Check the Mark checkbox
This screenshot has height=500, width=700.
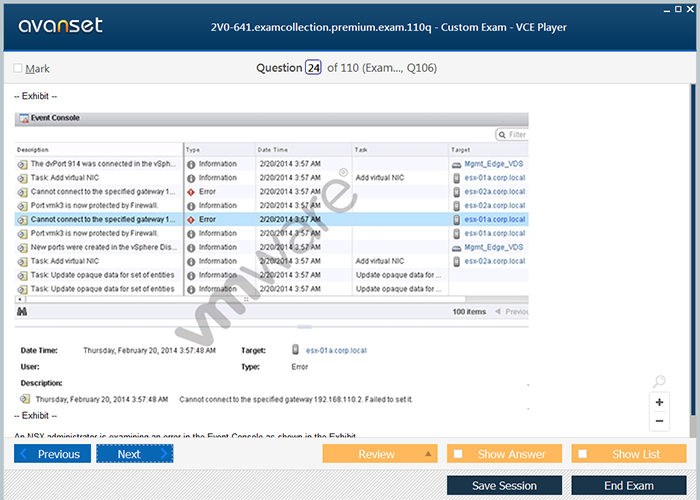18,68
